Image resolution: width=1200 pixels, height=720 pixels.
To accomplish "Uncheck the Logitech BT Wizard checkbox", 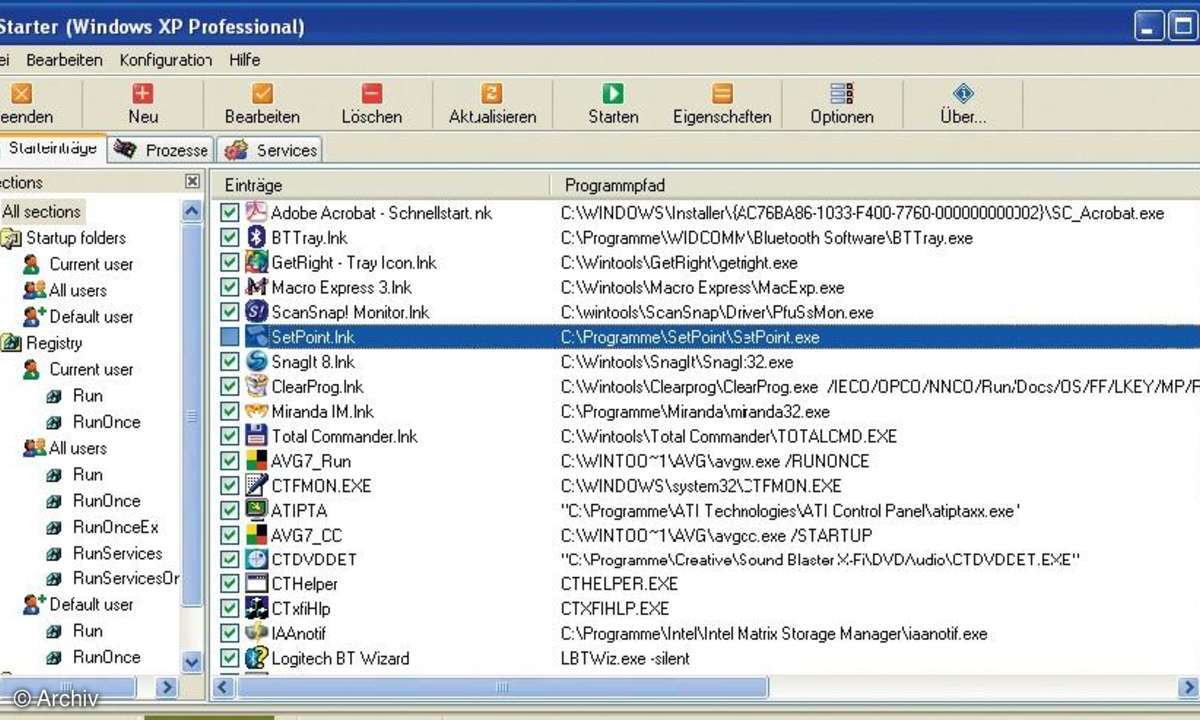I will click(x=230, y=658).
